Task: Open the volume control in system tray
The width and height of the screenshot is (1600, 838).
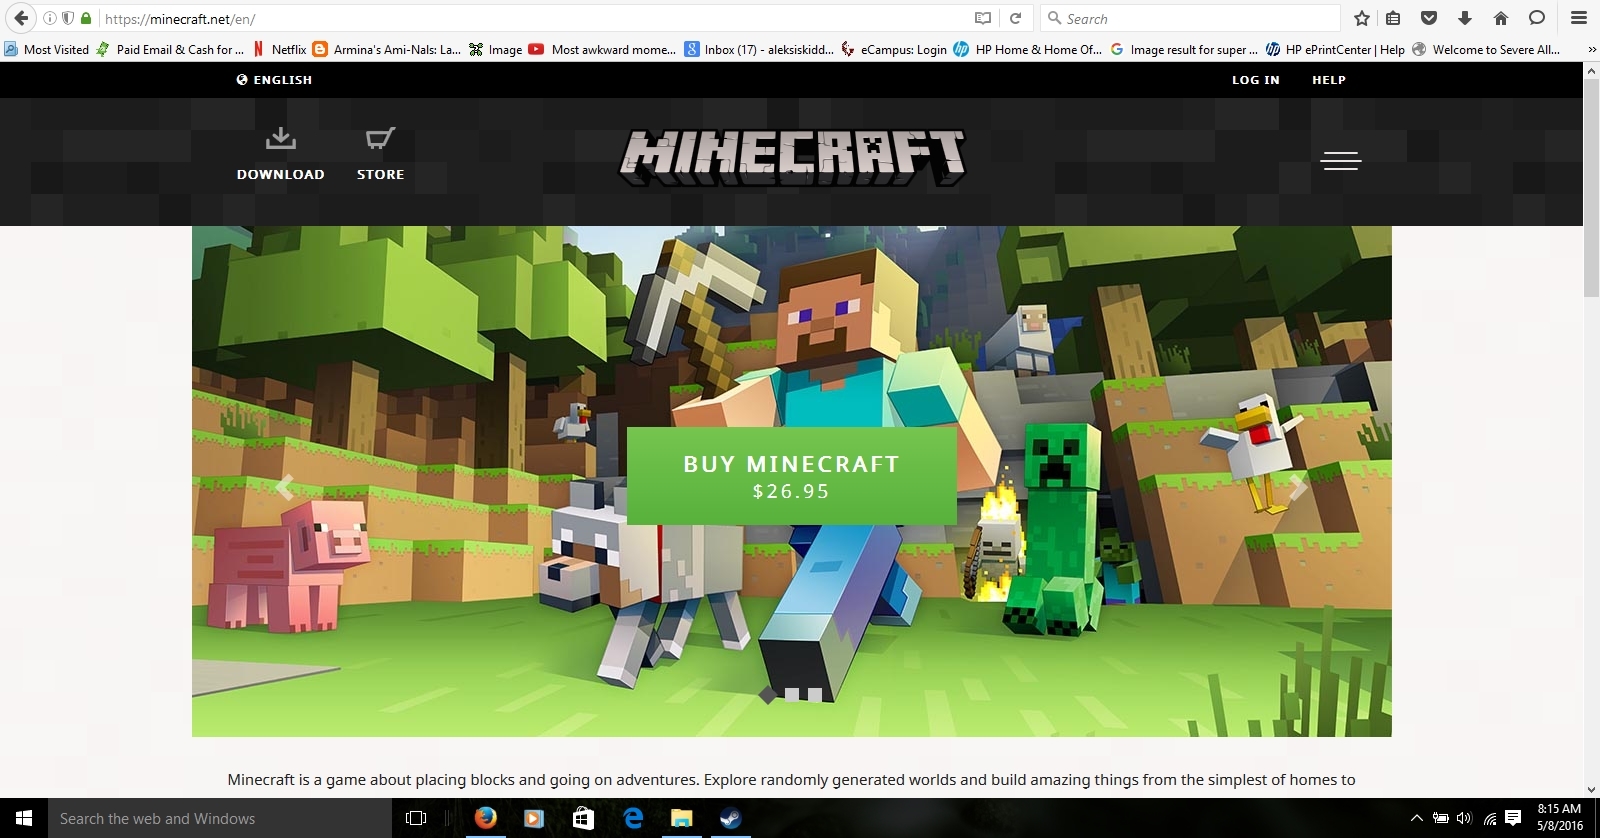Action: pyautogui.click(x=1465, y=818)
